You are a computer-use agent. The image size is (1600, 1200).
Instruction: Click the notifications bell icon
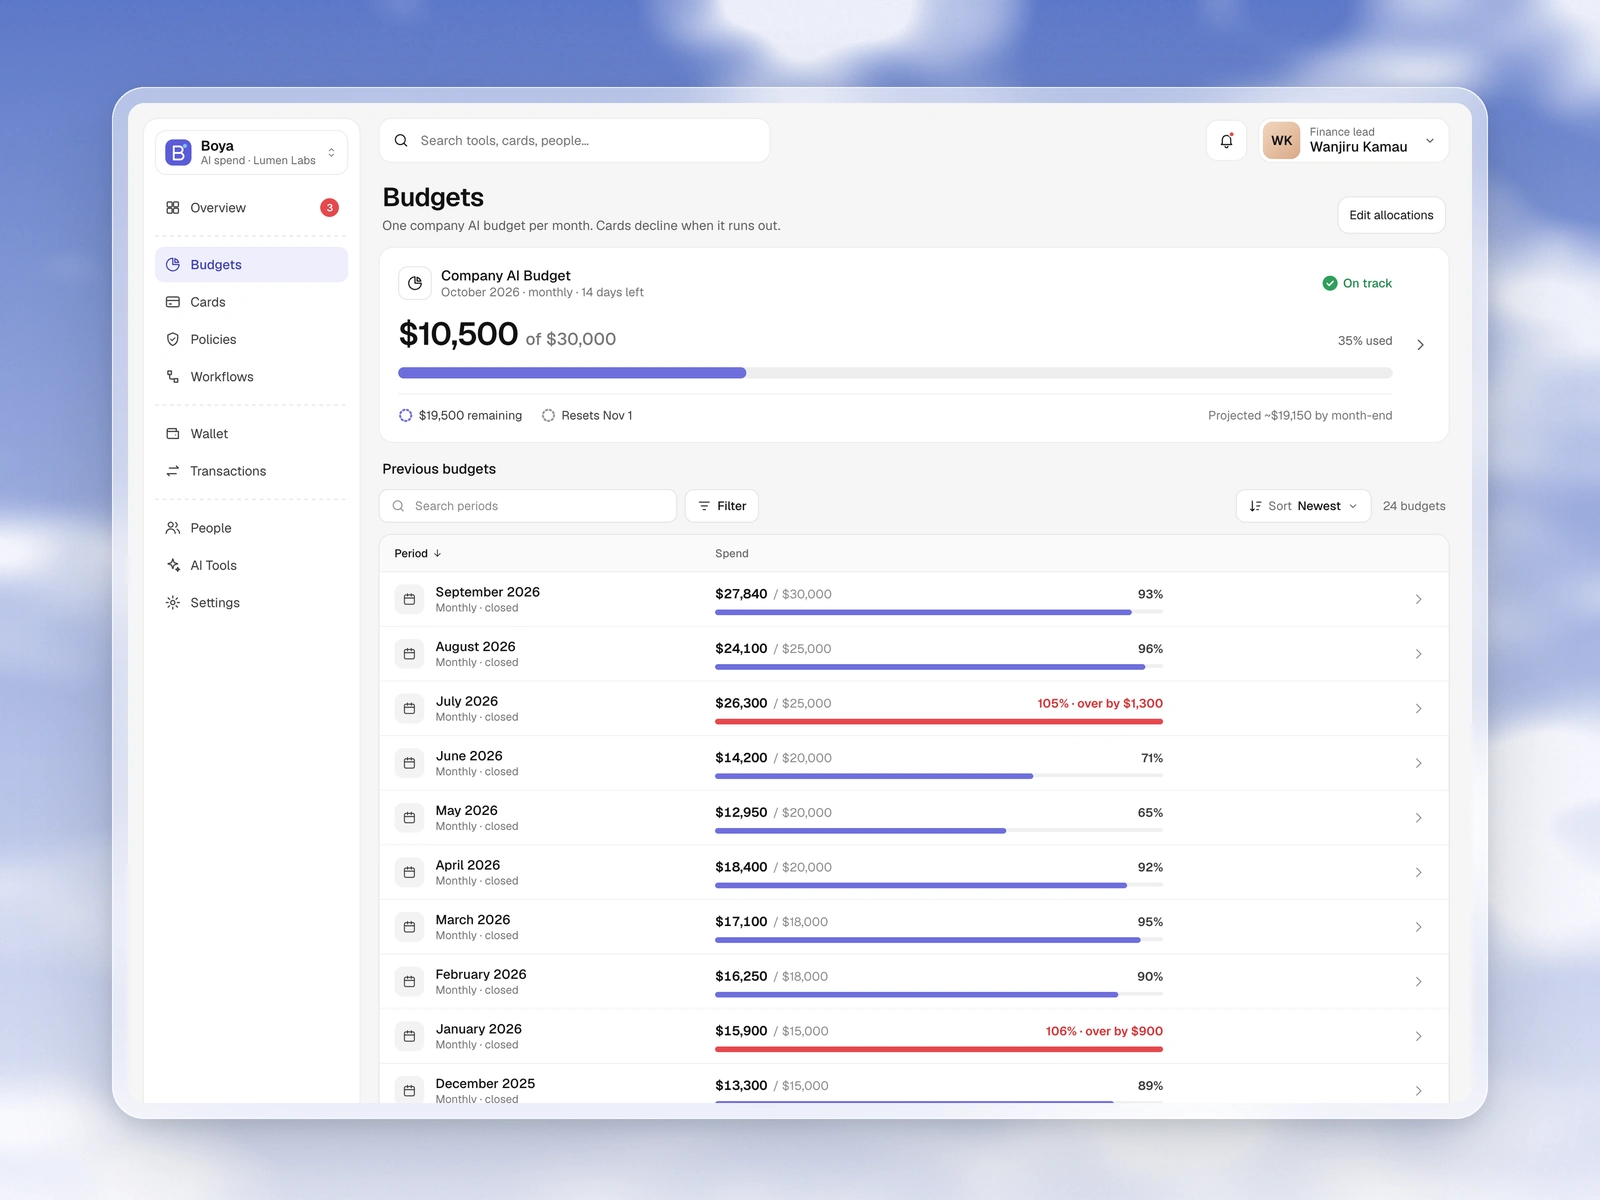[x=1226, y=141]
